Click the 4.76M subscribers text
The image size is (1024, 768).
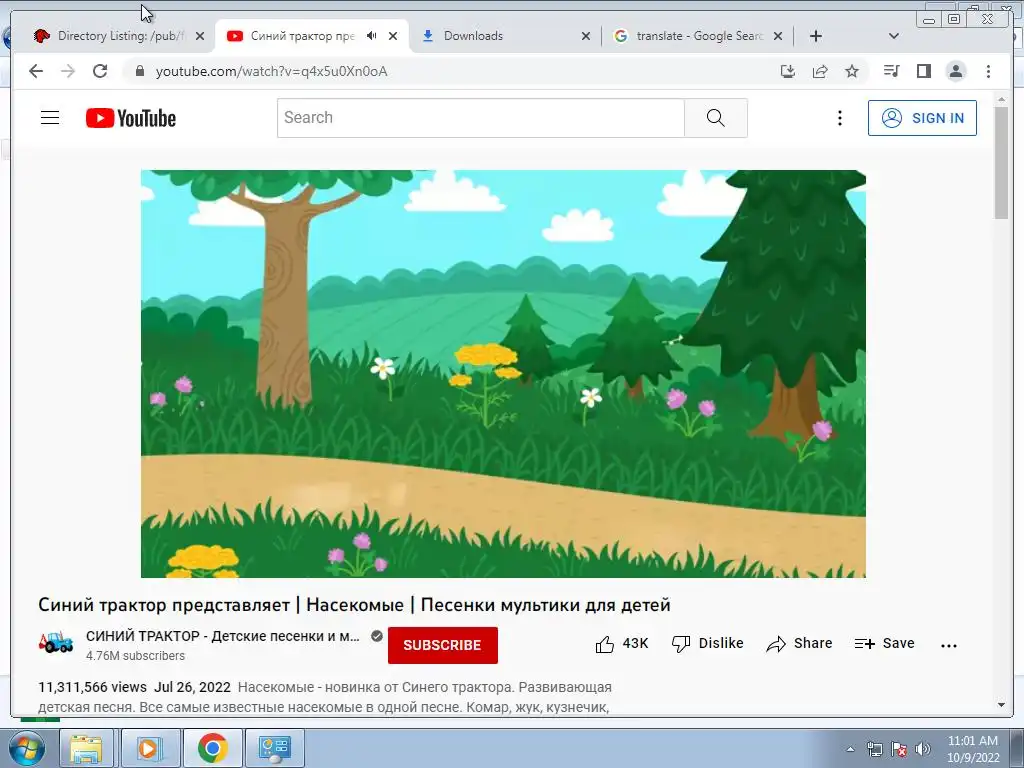point(135,656)
